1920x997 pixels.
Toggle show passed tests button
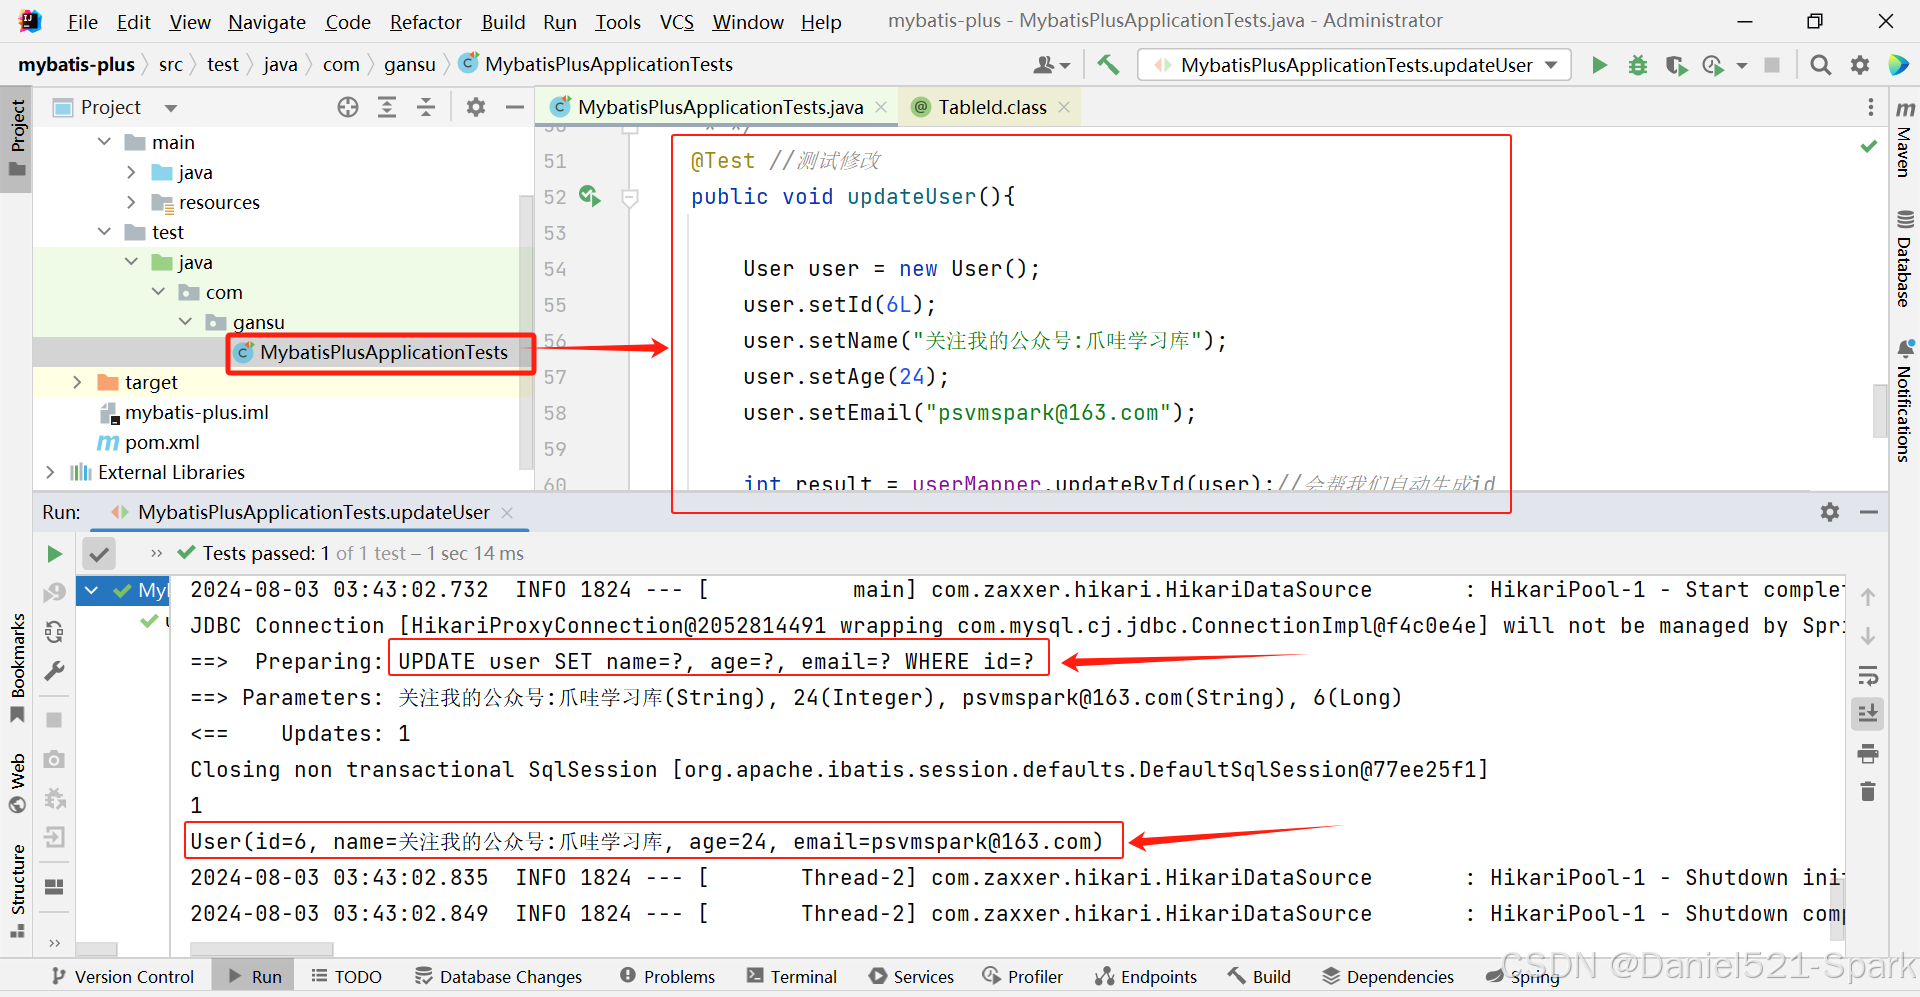click(x=99, y=553)
